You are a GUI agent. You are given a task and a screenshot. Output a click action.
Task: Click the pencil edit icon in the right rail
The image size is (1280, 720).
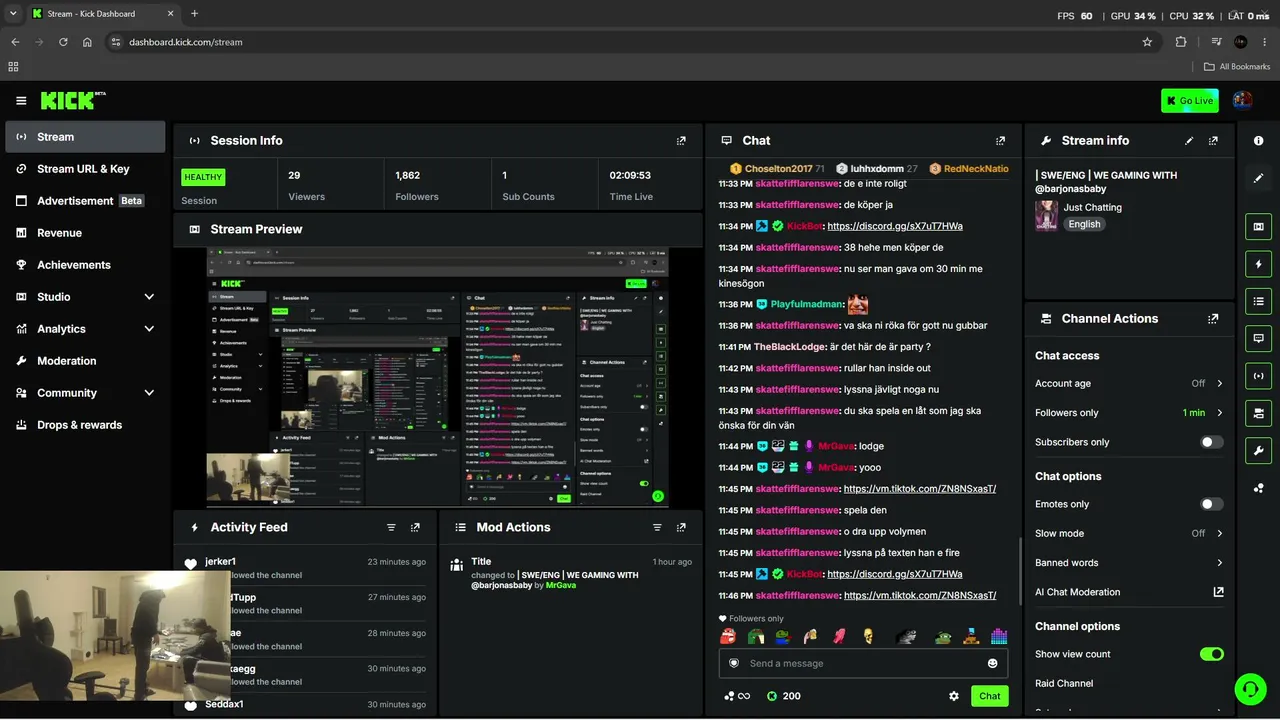point(1259,178)
